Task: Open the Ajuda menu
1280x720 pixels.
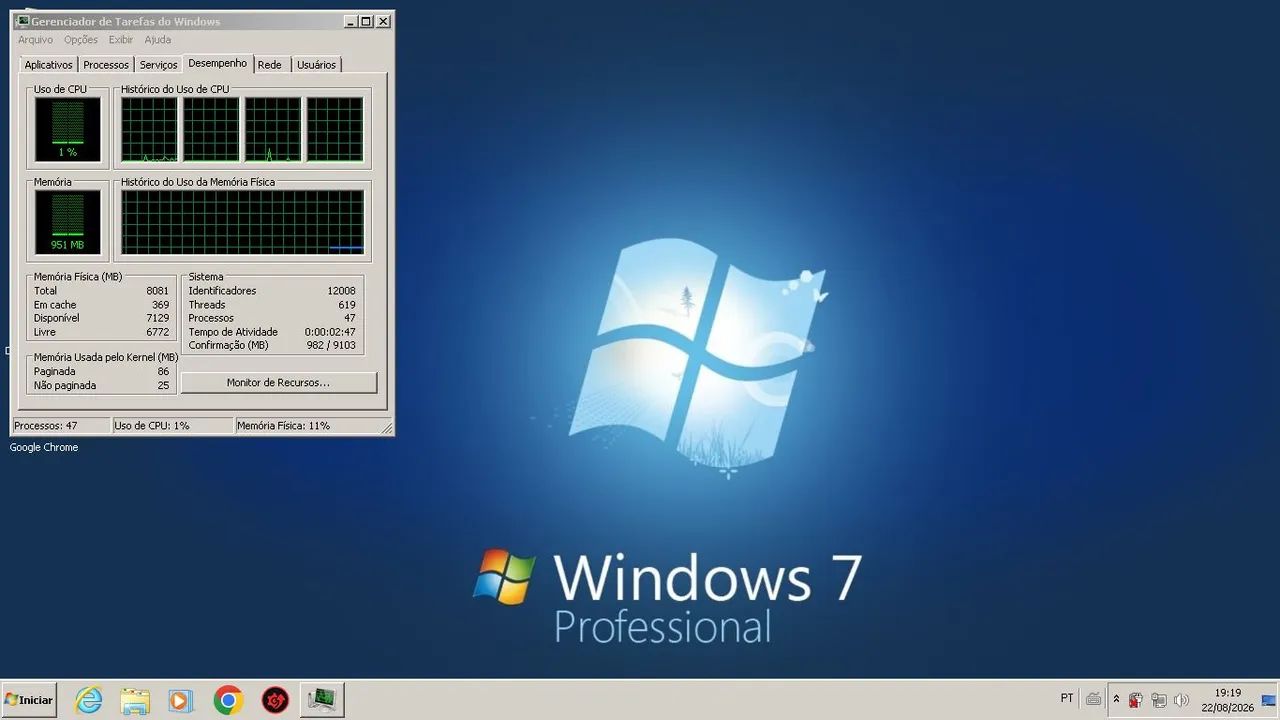Action: pos(158,40)
